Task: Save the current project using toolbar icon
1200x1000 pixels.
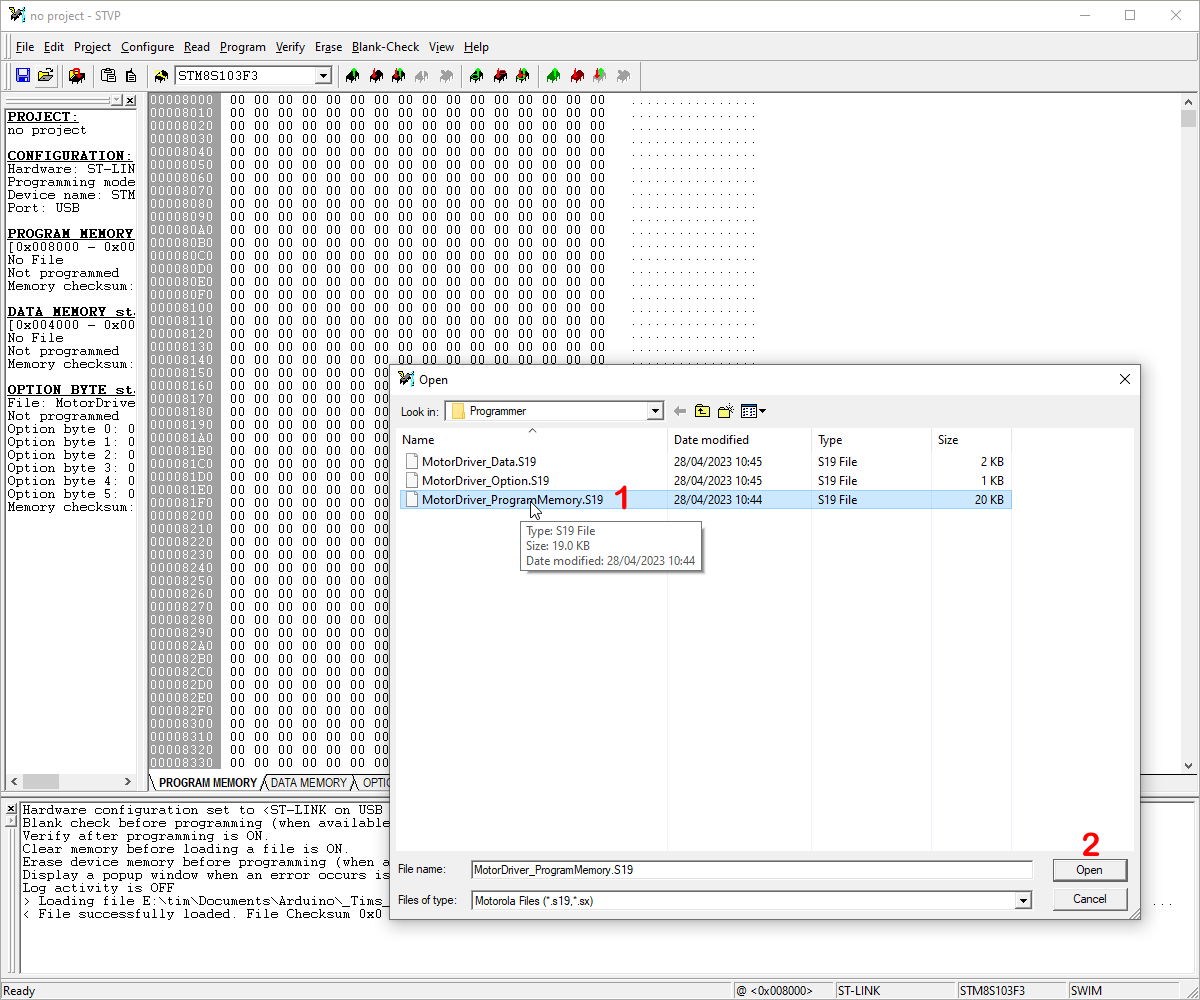Action: [x=22, y=76]
